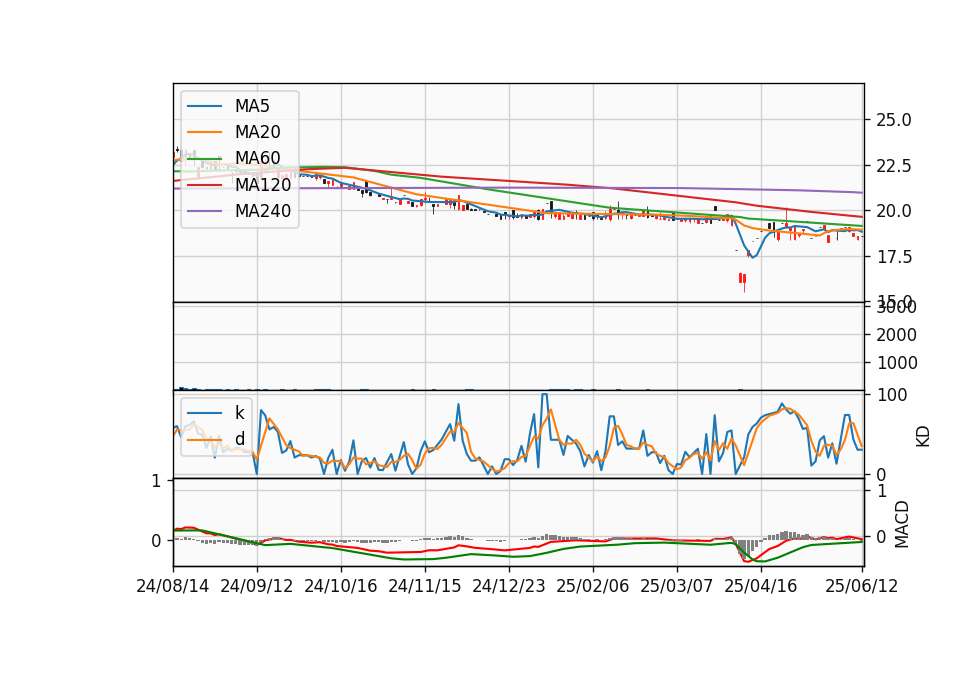The image size is (960, 690).
Task: Click the 24/08/14 date axis label
Action: point(173,586)
